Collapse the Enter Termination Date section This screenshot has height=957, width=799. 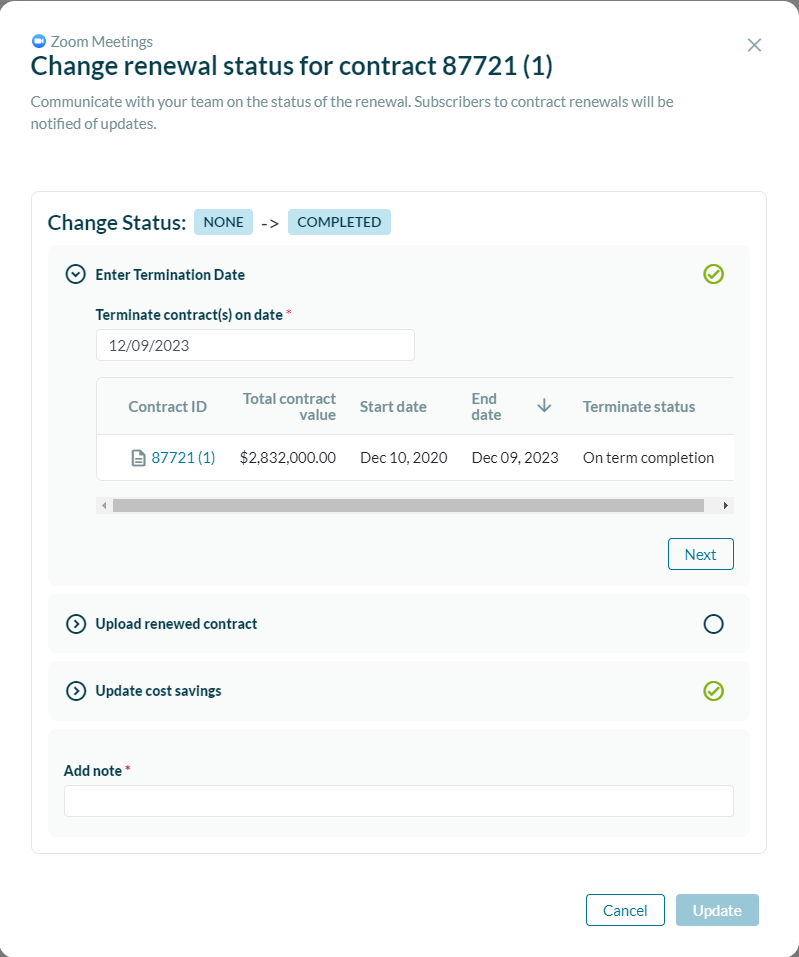coord(76,275)
